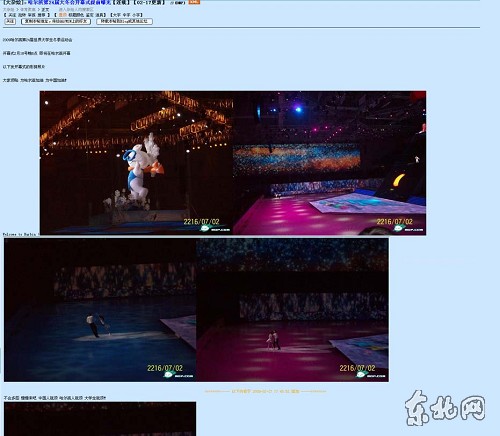Click the orange highlighted option in the bracket toolbar

point(63,15)
